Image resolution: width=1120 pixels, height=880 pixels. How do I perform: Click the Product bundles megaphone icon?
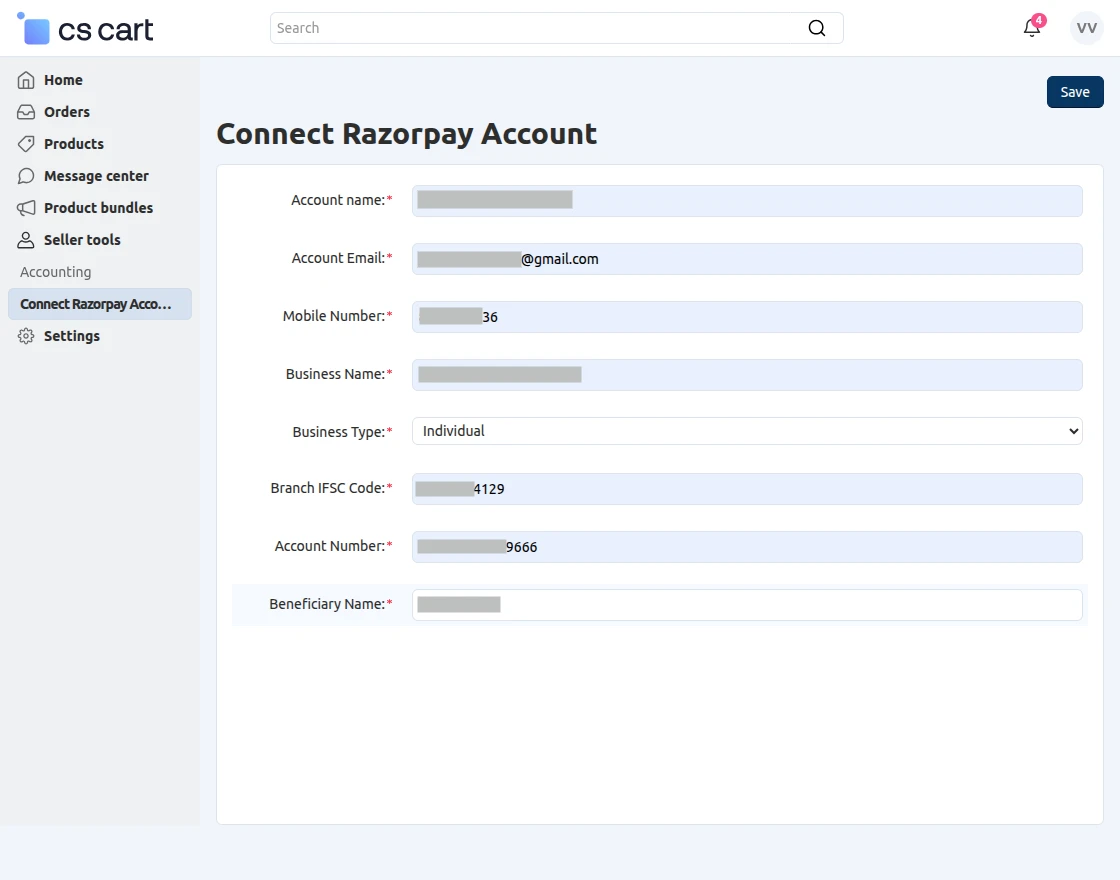(x=25, y=207)
